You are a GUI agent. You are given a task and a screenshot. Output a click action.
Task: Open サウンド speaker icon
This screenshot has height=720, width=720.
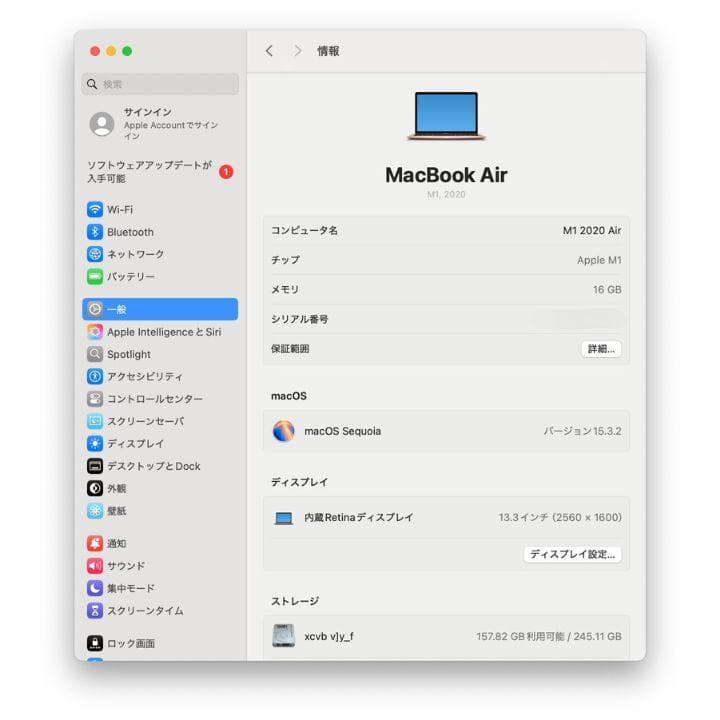click(x=95, y=566)
